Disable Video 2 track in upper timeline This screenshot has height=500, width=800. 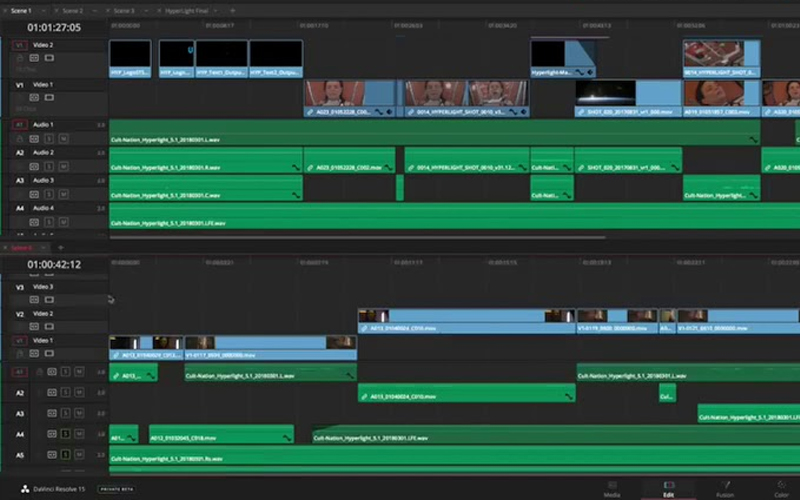click(49, 58)
